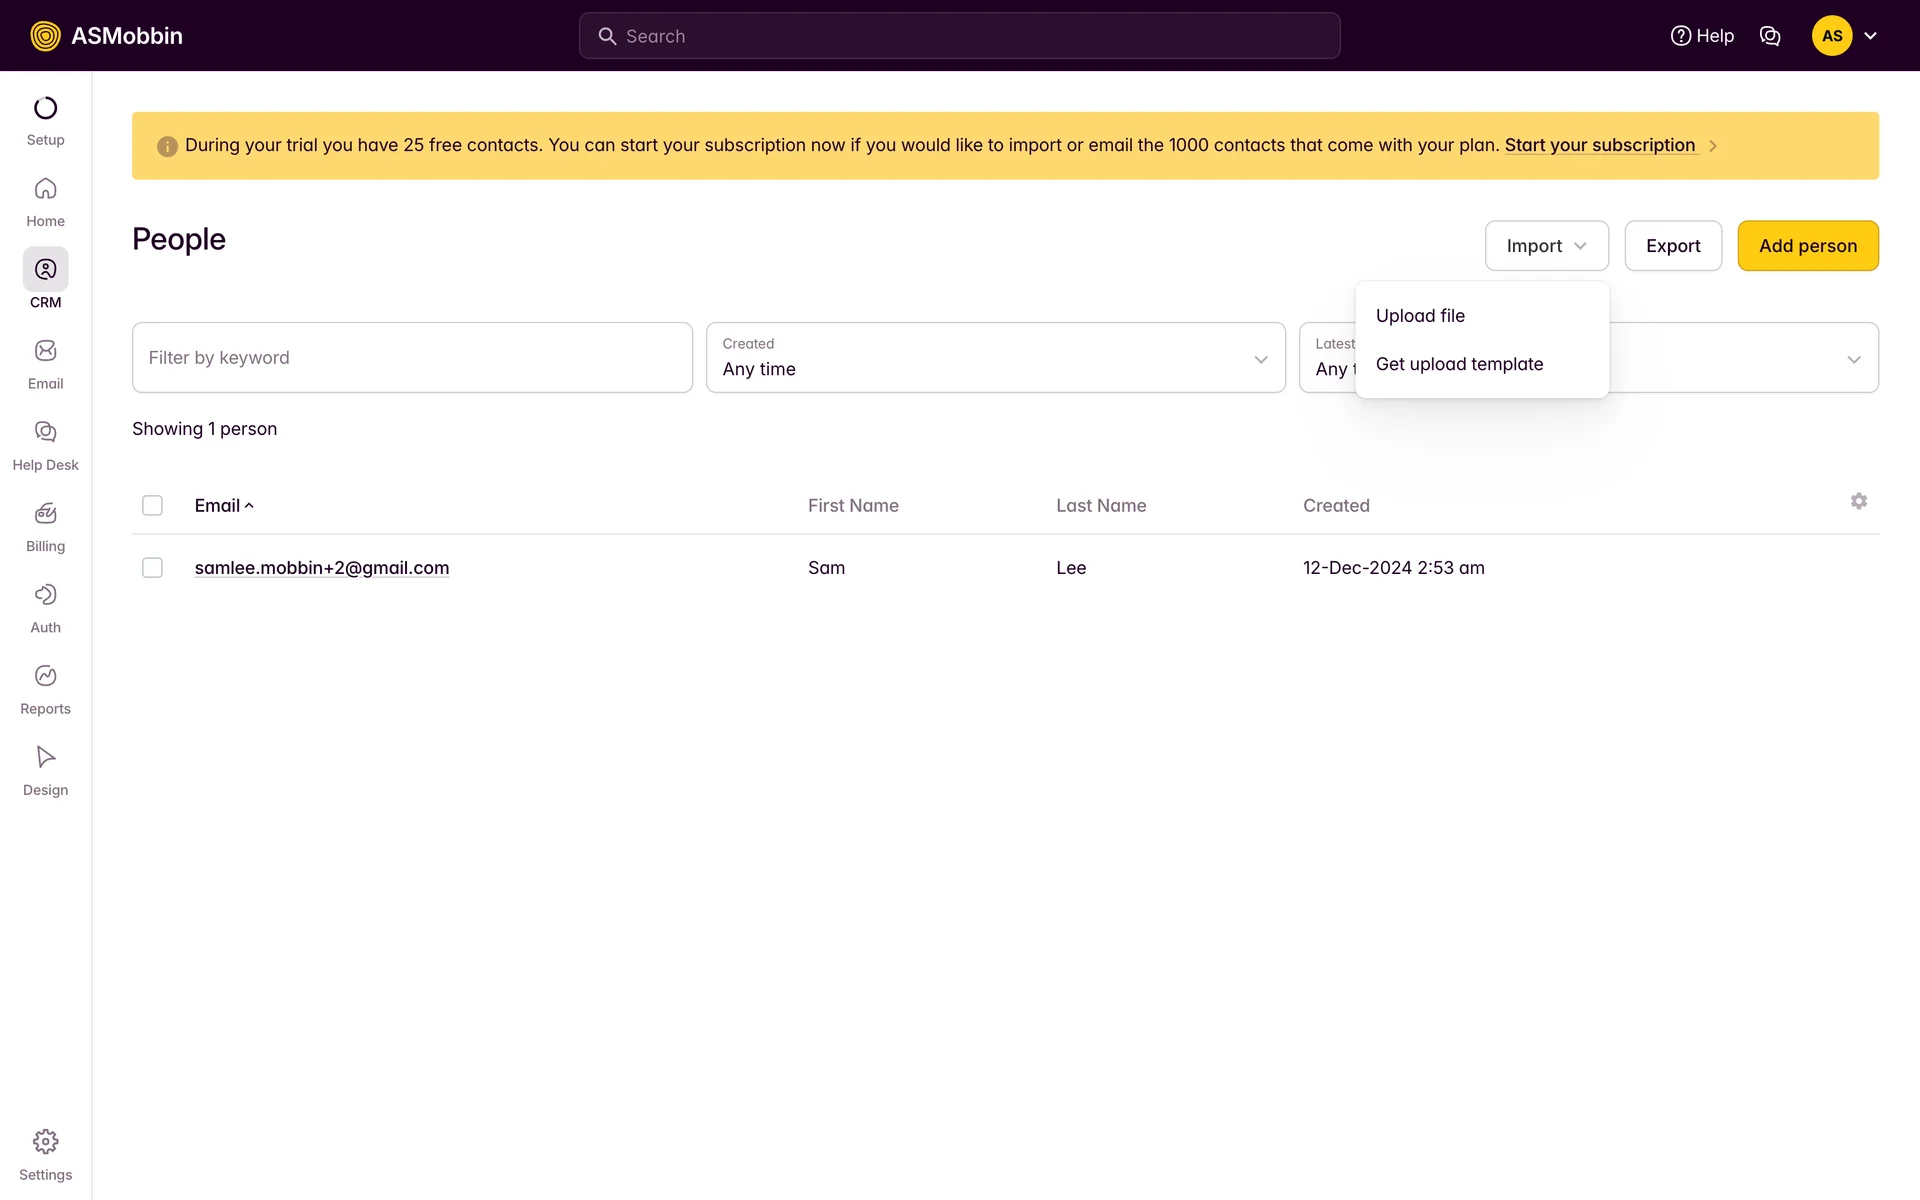This screenshot has height=1200, width=1920.
Task: Open the AS account menu chevron
Action: coord(1870,36)
